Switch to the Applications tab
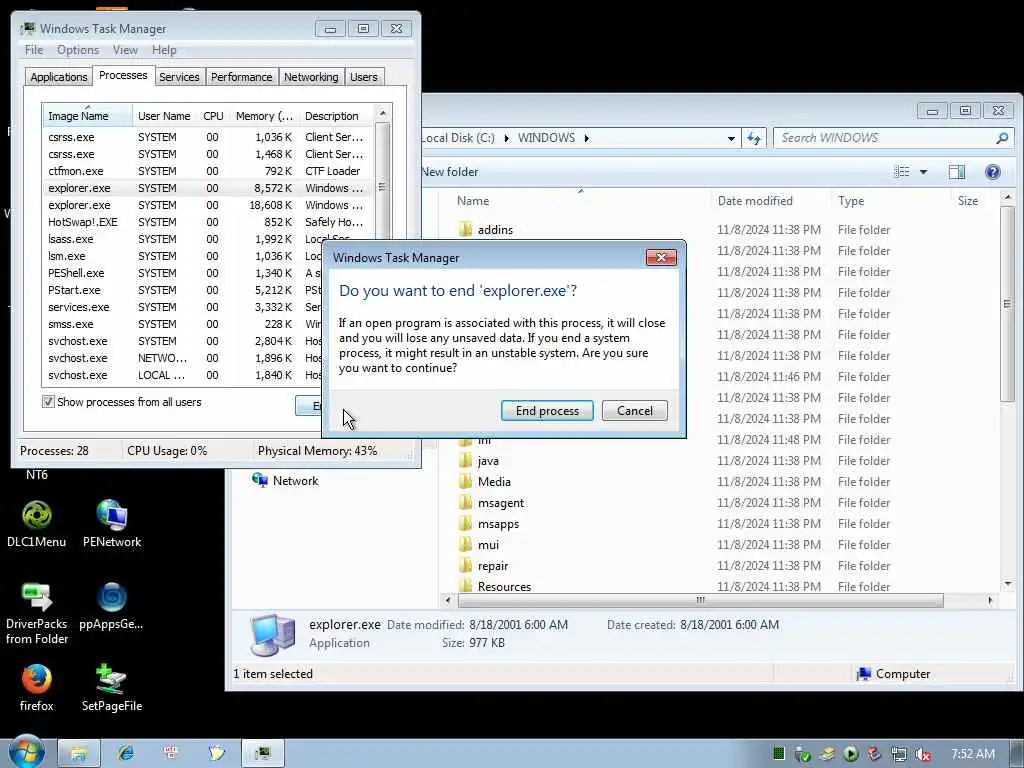Viewport: 1024px width, 768px height. point(59,77)
